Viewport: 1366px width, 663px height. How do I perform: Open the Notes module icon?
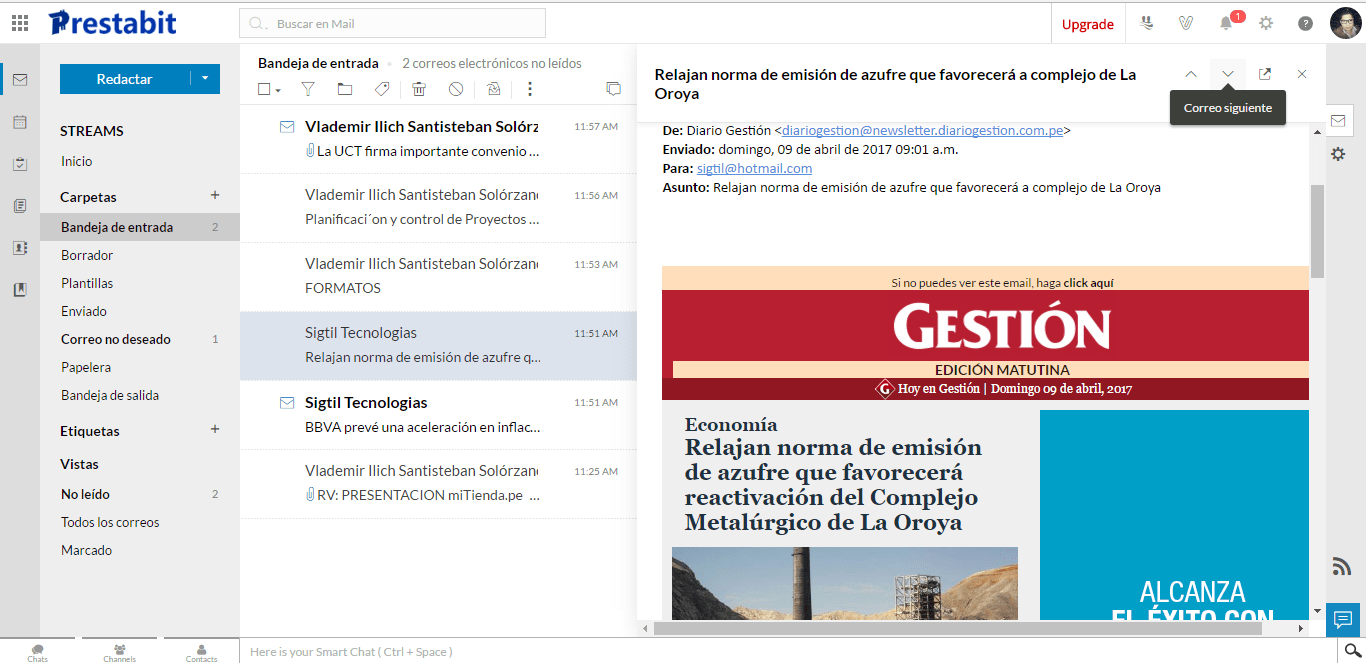tap(20, 206)
